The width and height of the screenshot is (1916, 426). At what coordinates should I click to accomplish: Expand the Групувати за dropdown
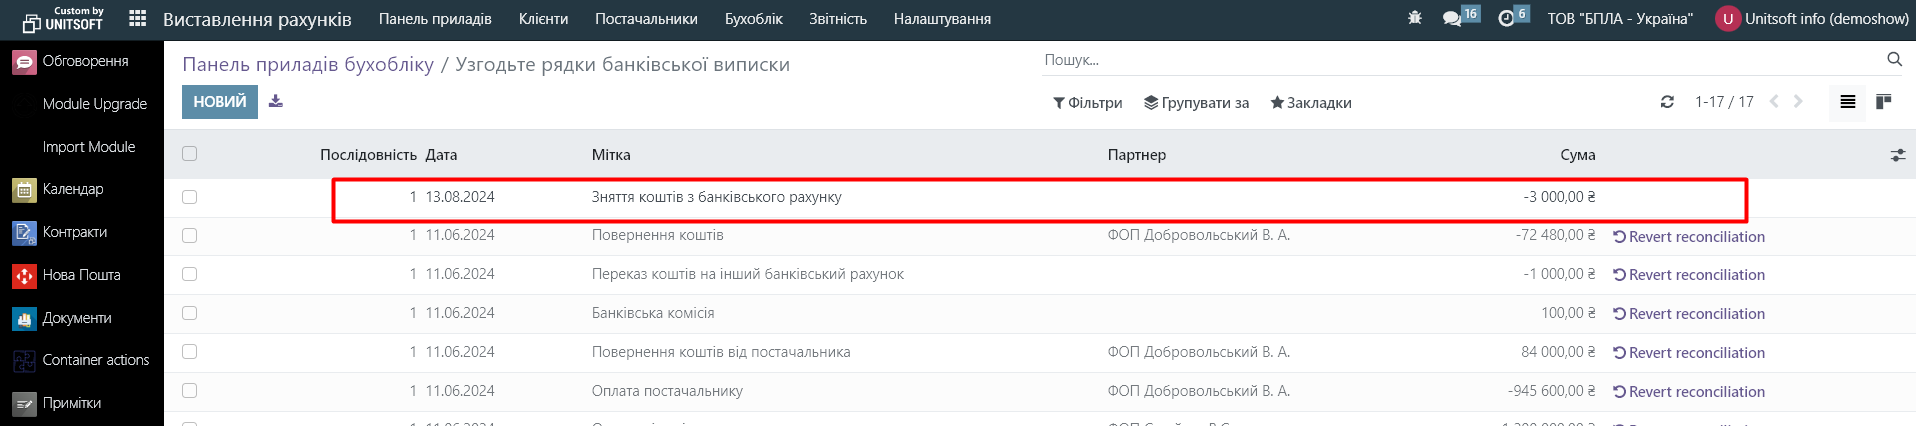[x=1196, y=103]
